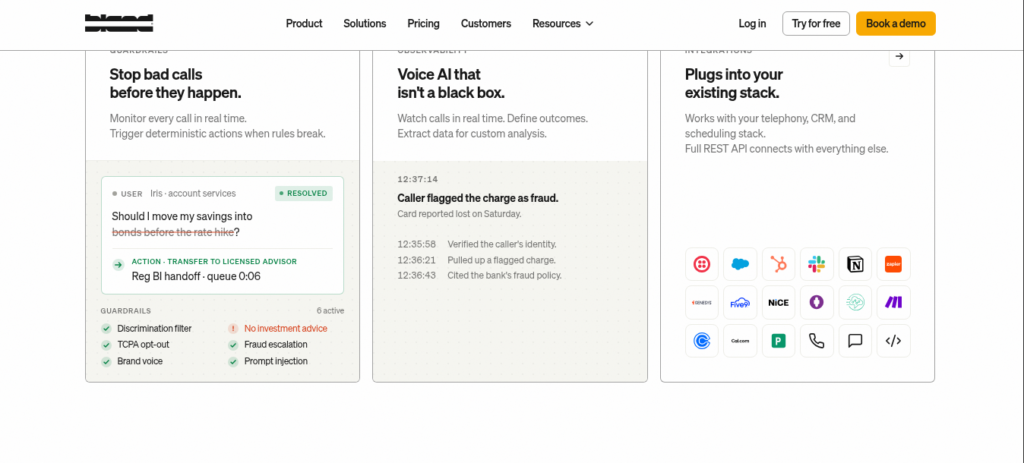Click 'Caller flagged the charge as fraud.'
Image resolution: width=1024 pixels, height=463 pixels.
[478, 198]
